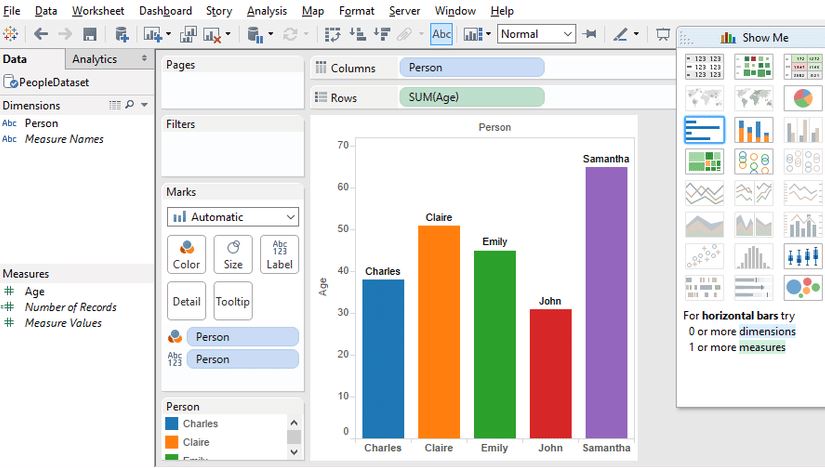The height and width of the screenshot is (468, 825).
Task: Select the box-and-whisker plot in Show Me
Action: click(803, 256)
